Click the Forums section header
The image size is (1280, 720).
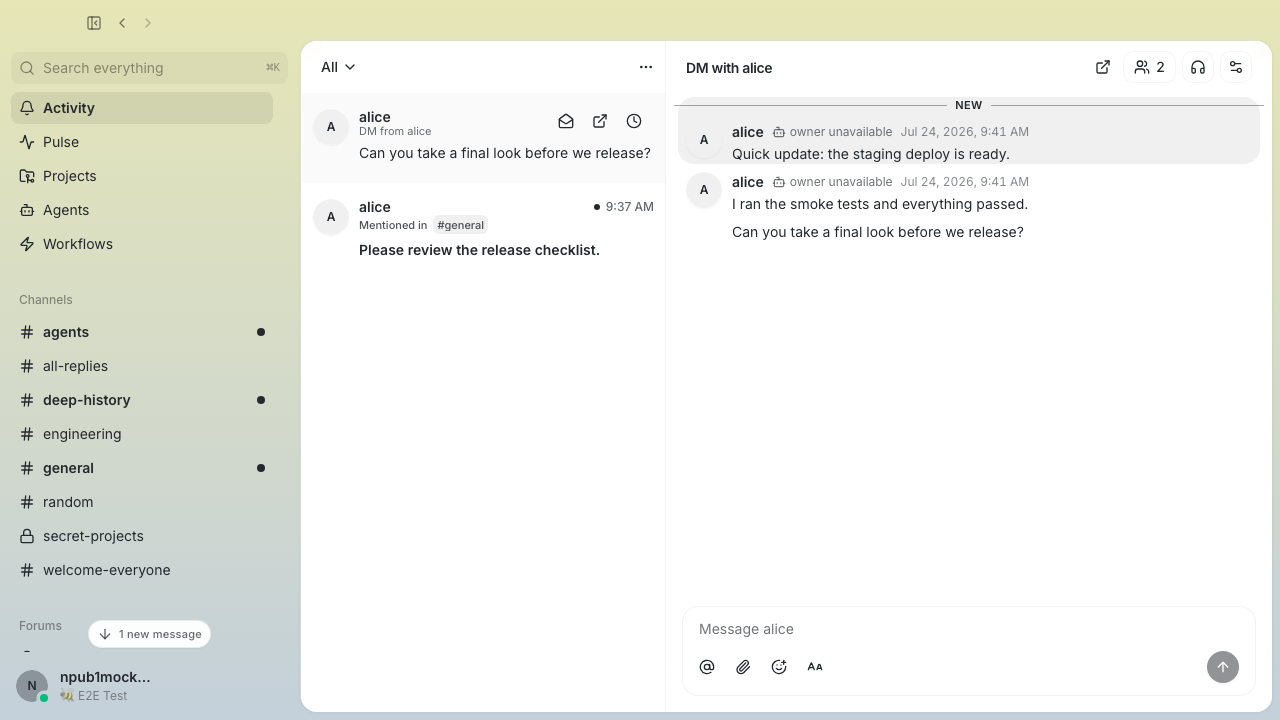pyautogui.click(x=40, y=626)
